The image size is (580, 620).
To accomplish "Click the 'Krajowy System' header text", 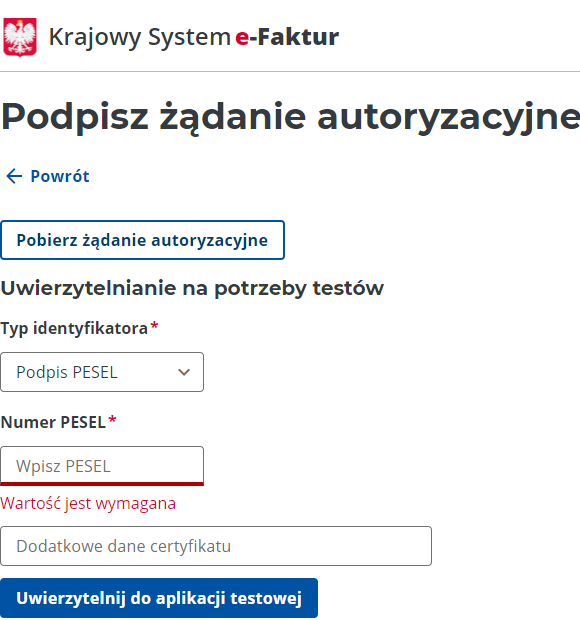I will (x=140, y=38).
